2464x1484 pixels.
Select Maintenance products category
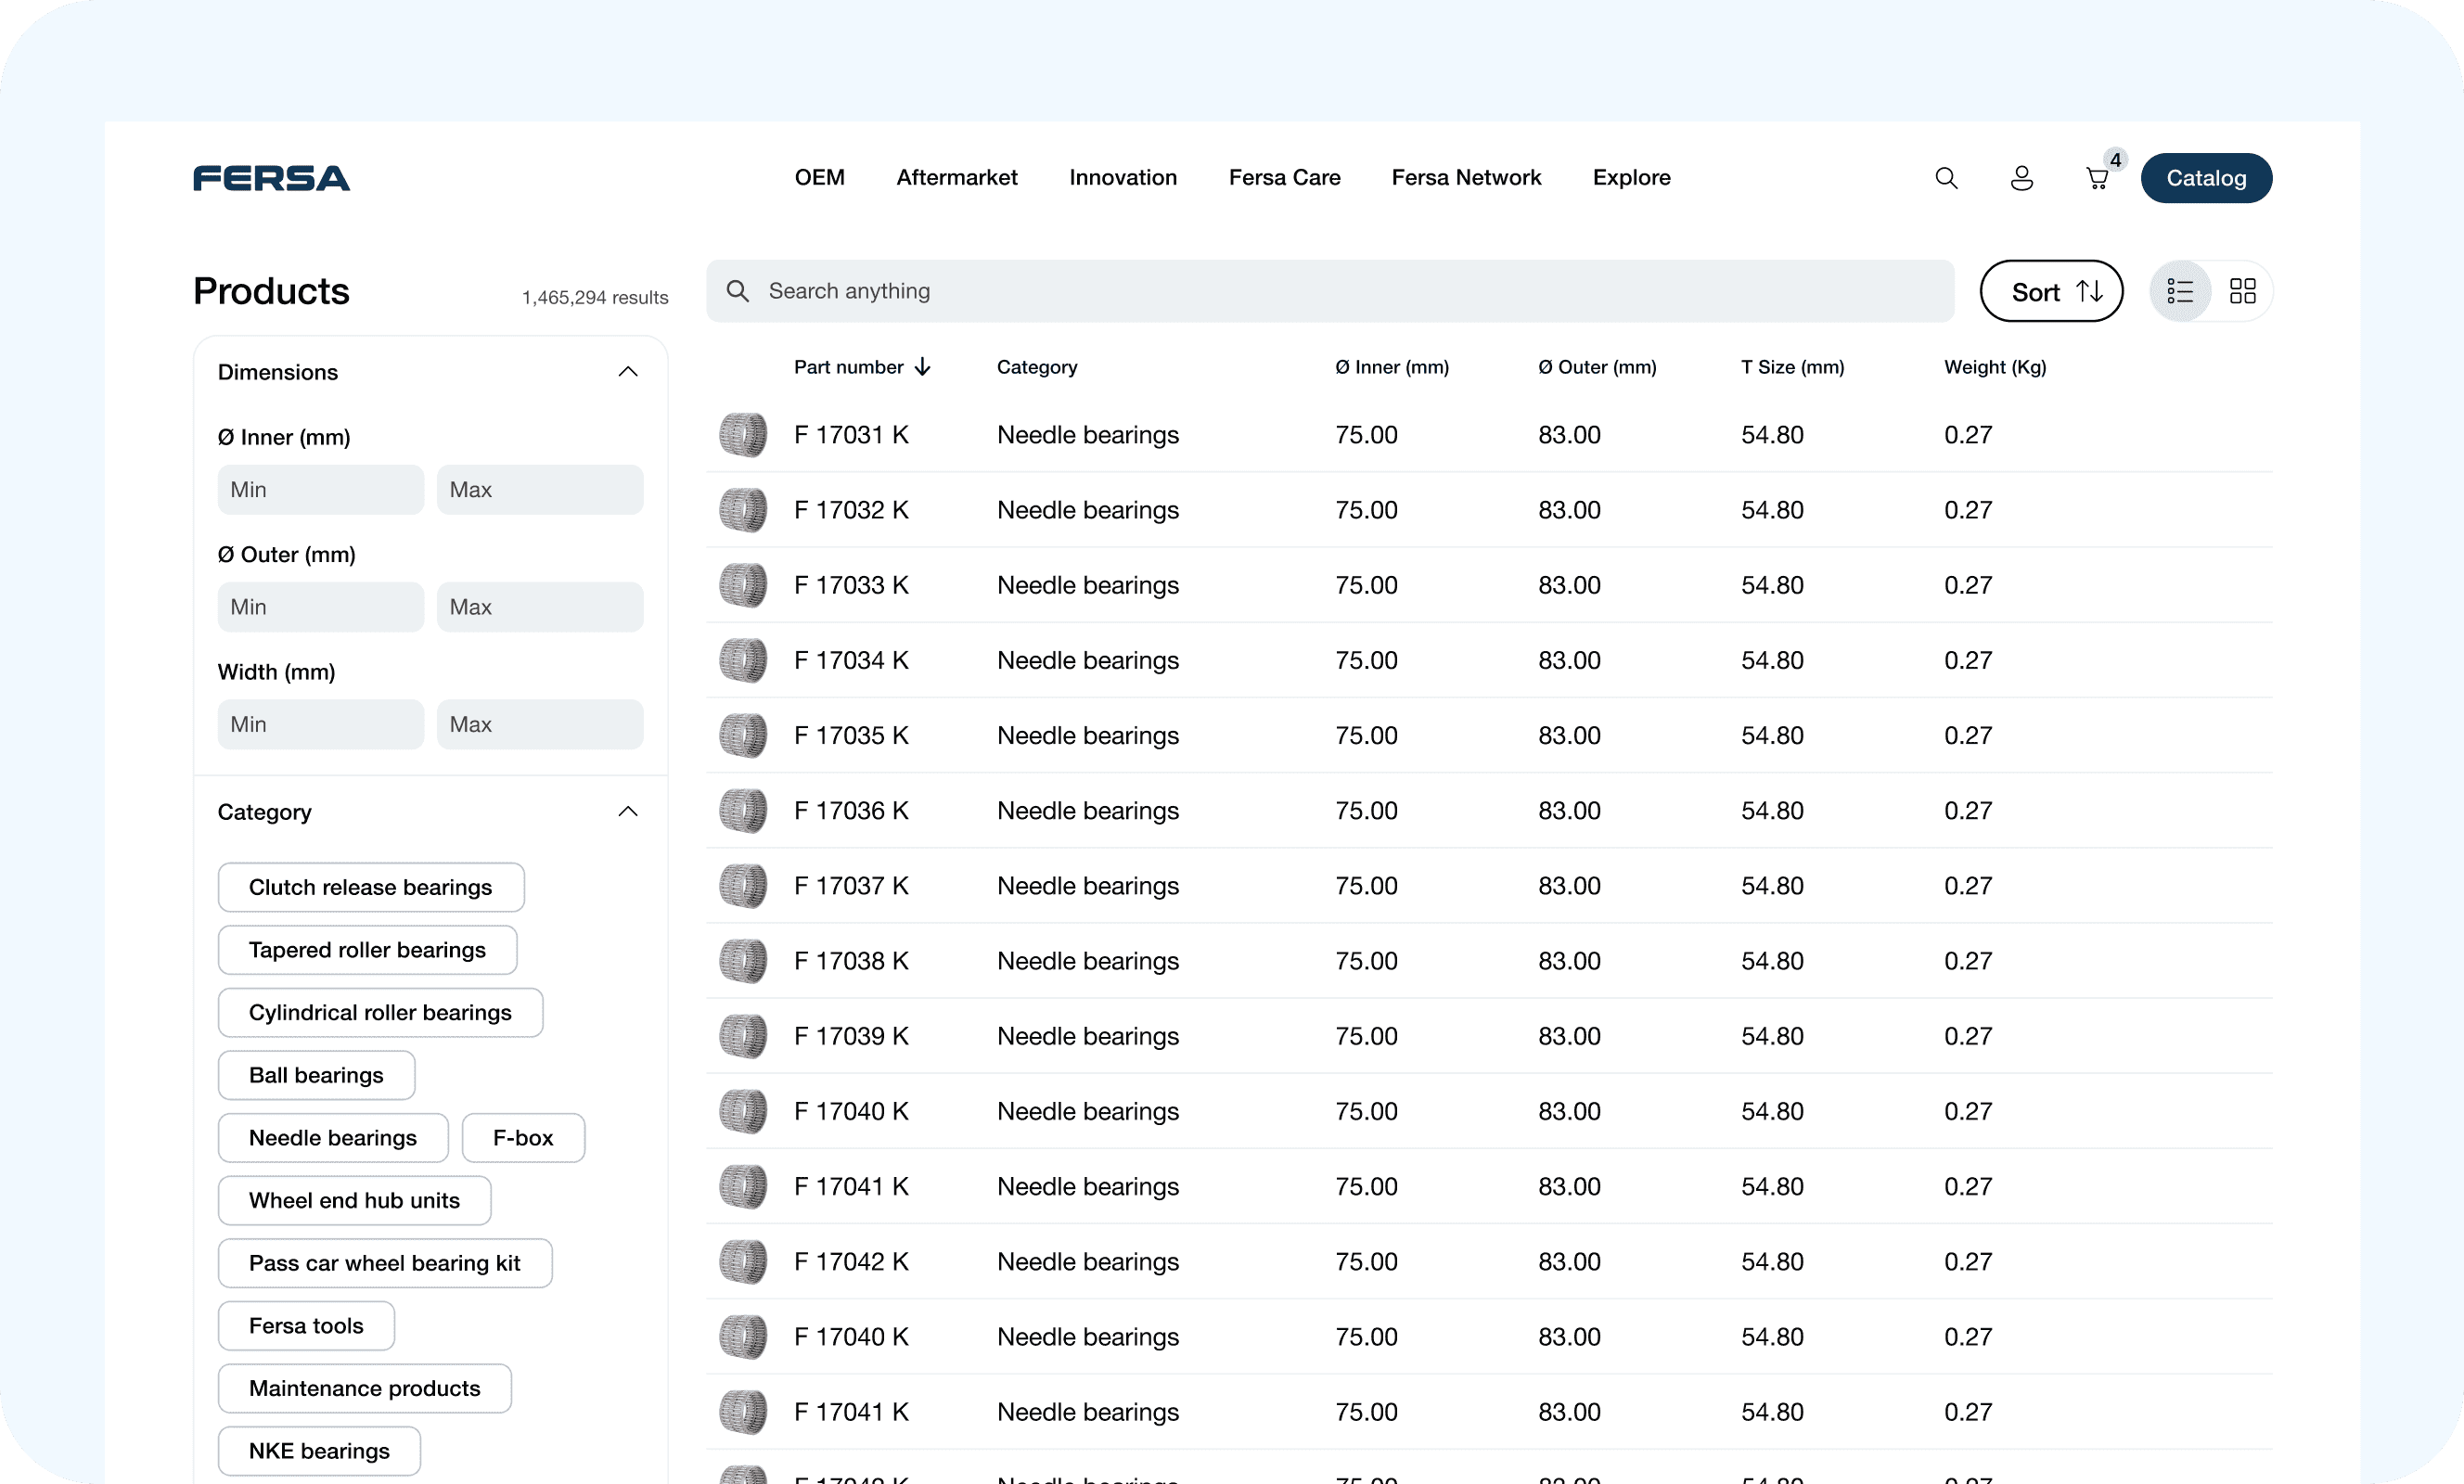click(364, 1388)
